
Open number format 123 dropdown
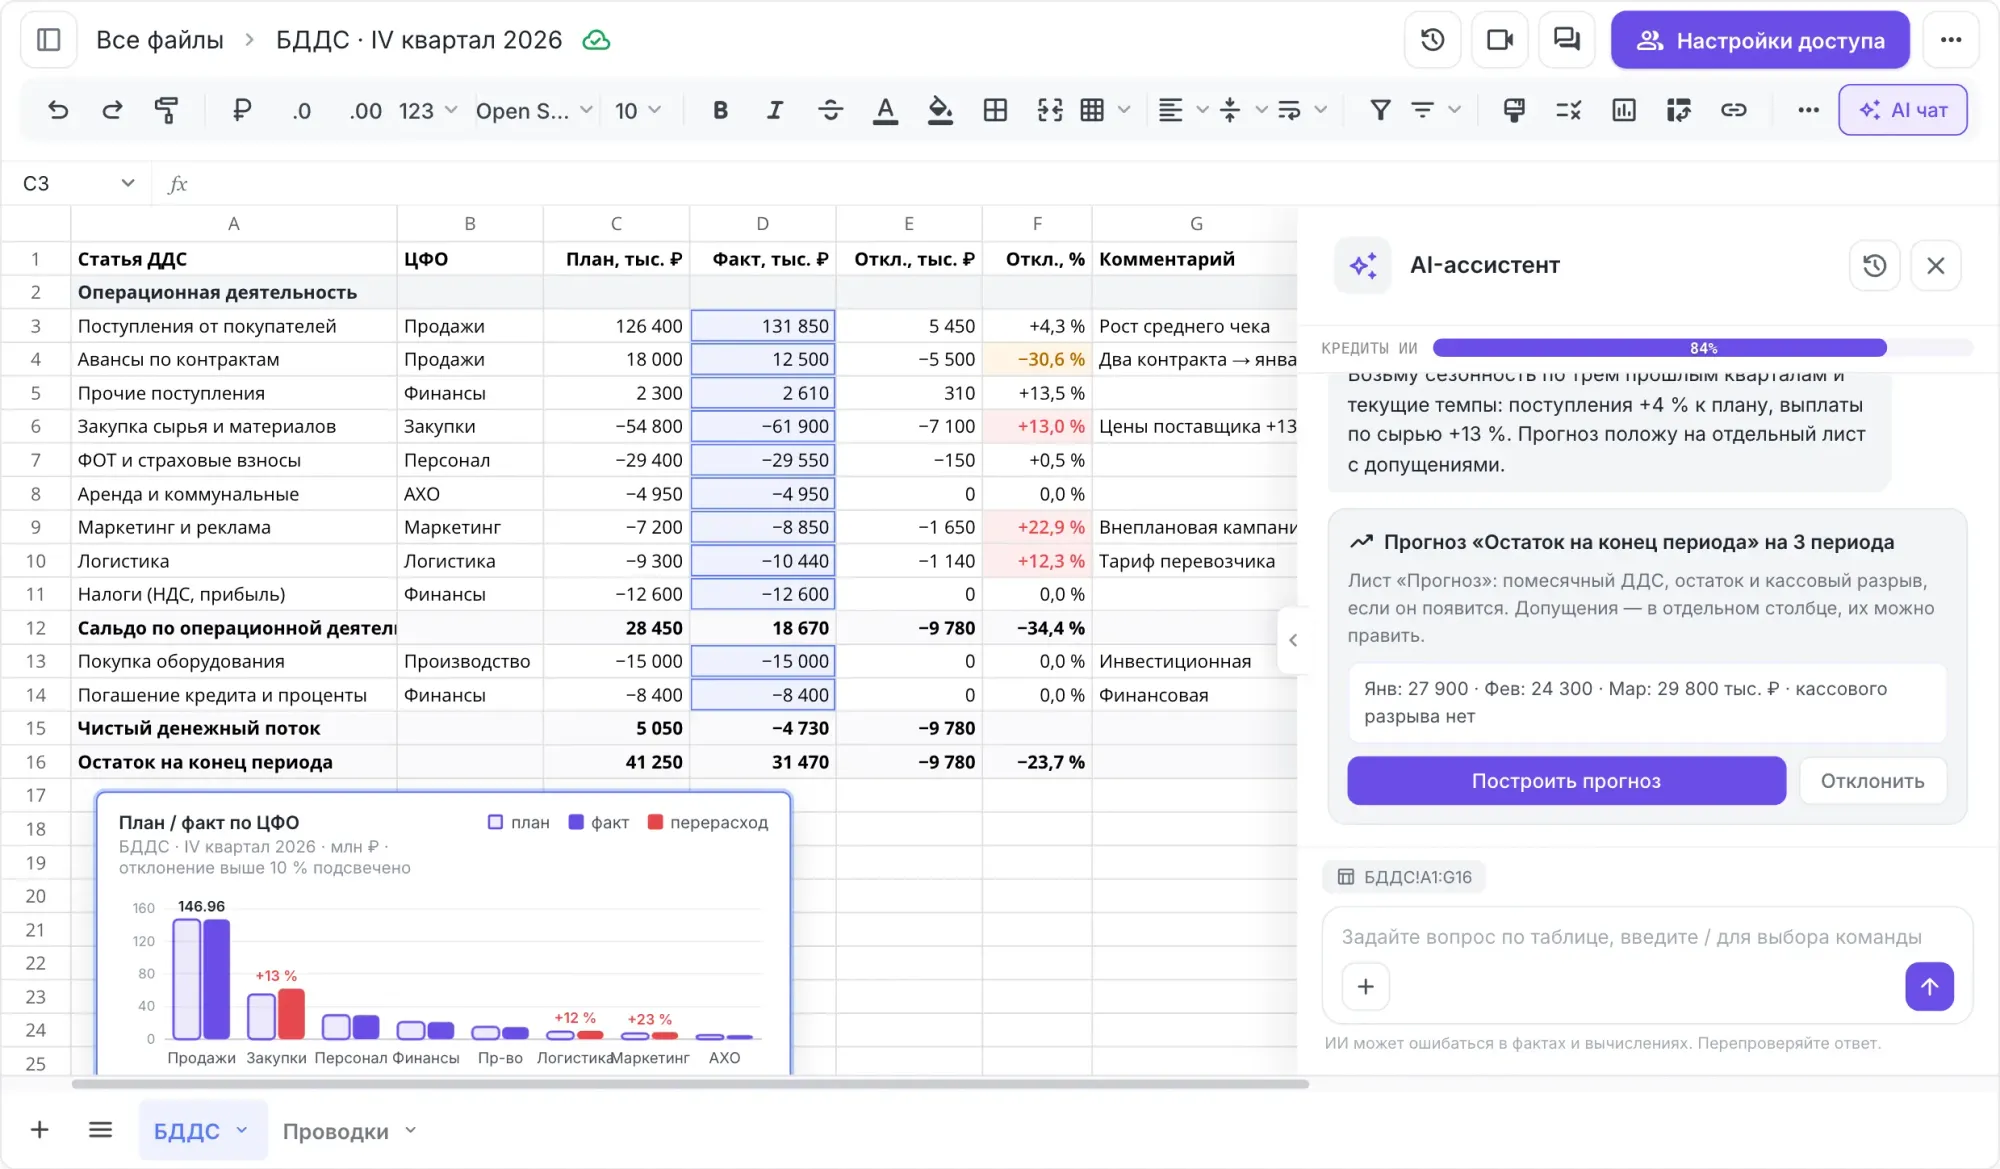[x=428, y=110]
